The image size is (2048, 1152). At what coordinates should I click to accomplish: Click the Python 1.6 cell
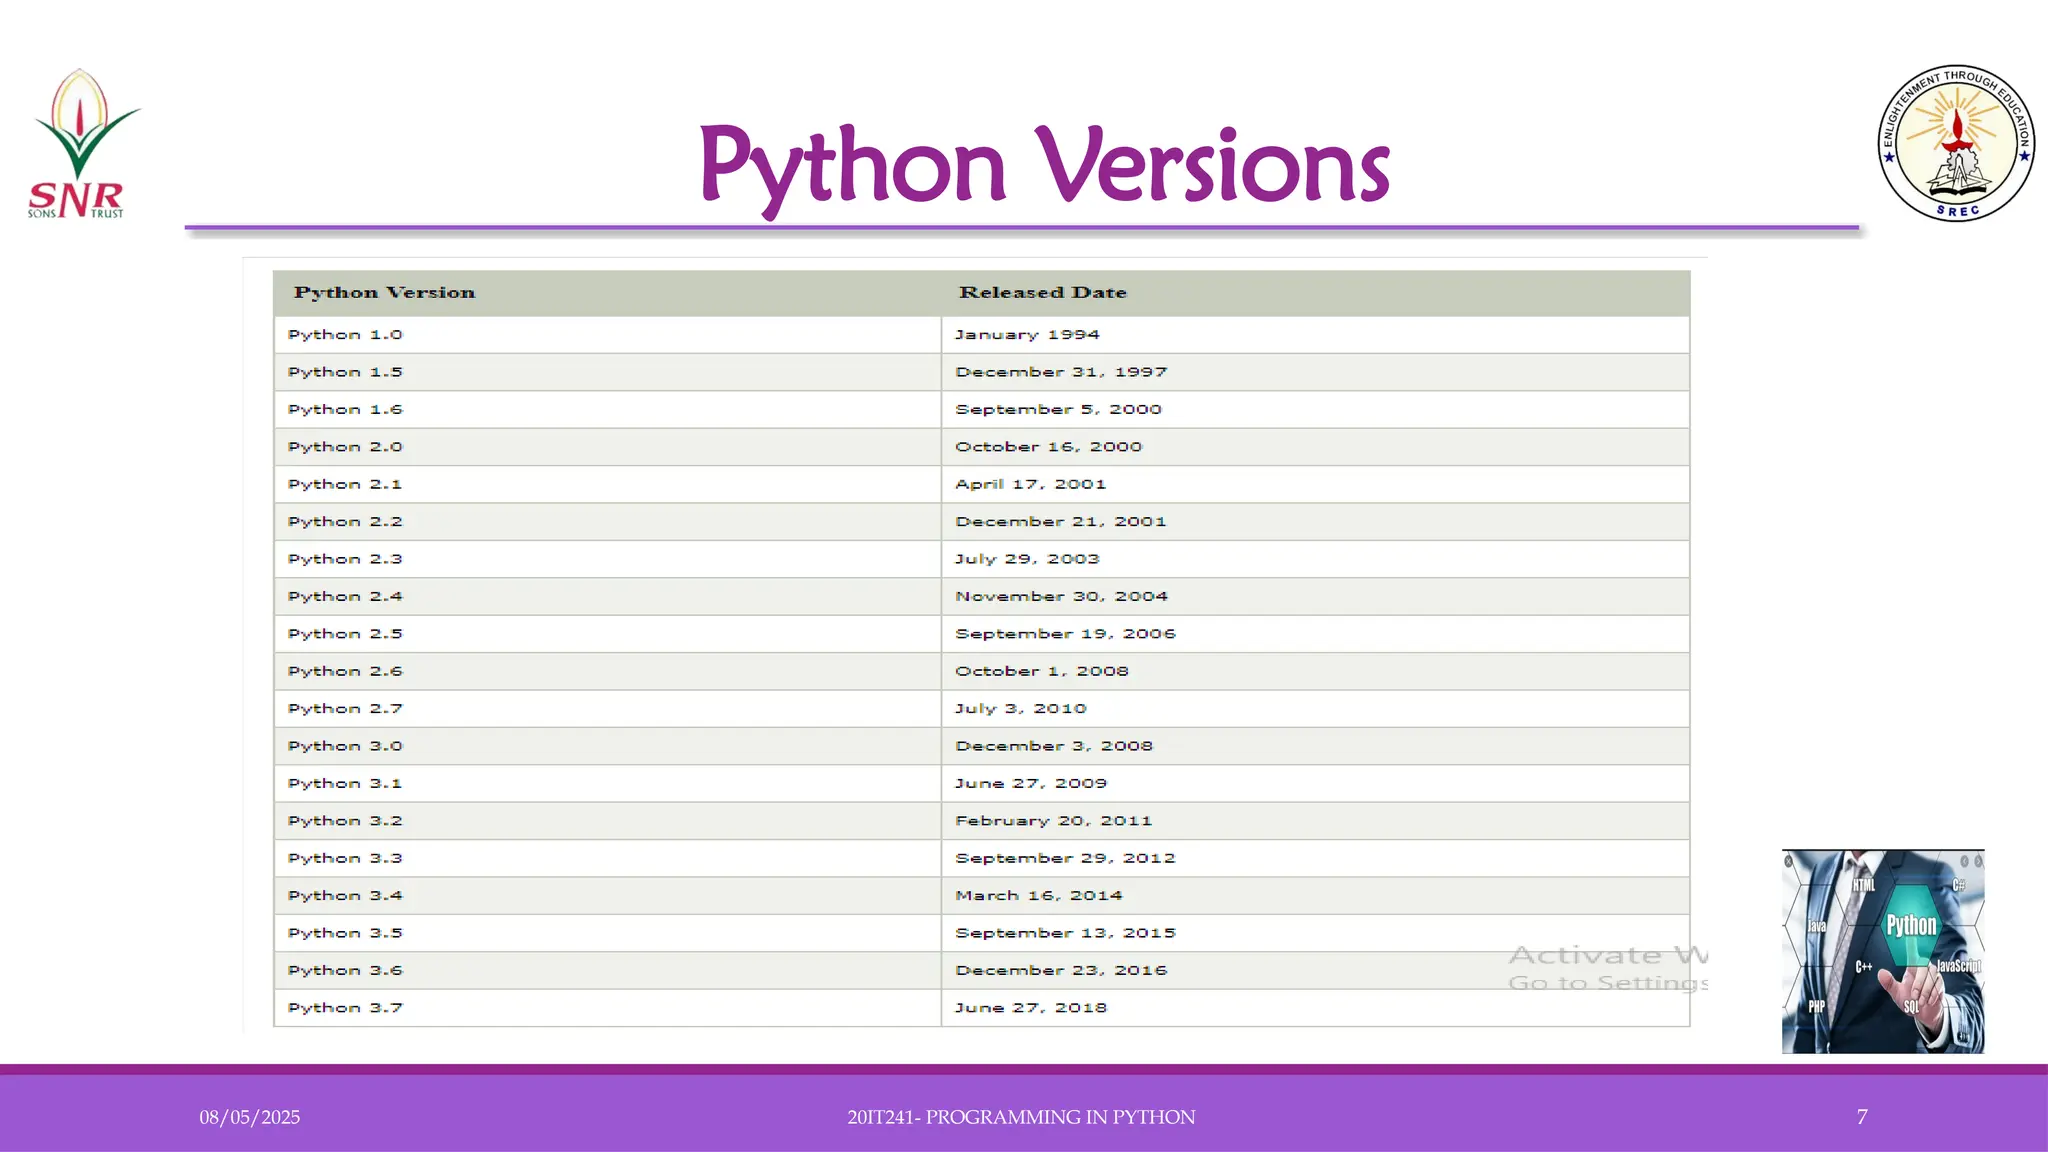point(607,410)
